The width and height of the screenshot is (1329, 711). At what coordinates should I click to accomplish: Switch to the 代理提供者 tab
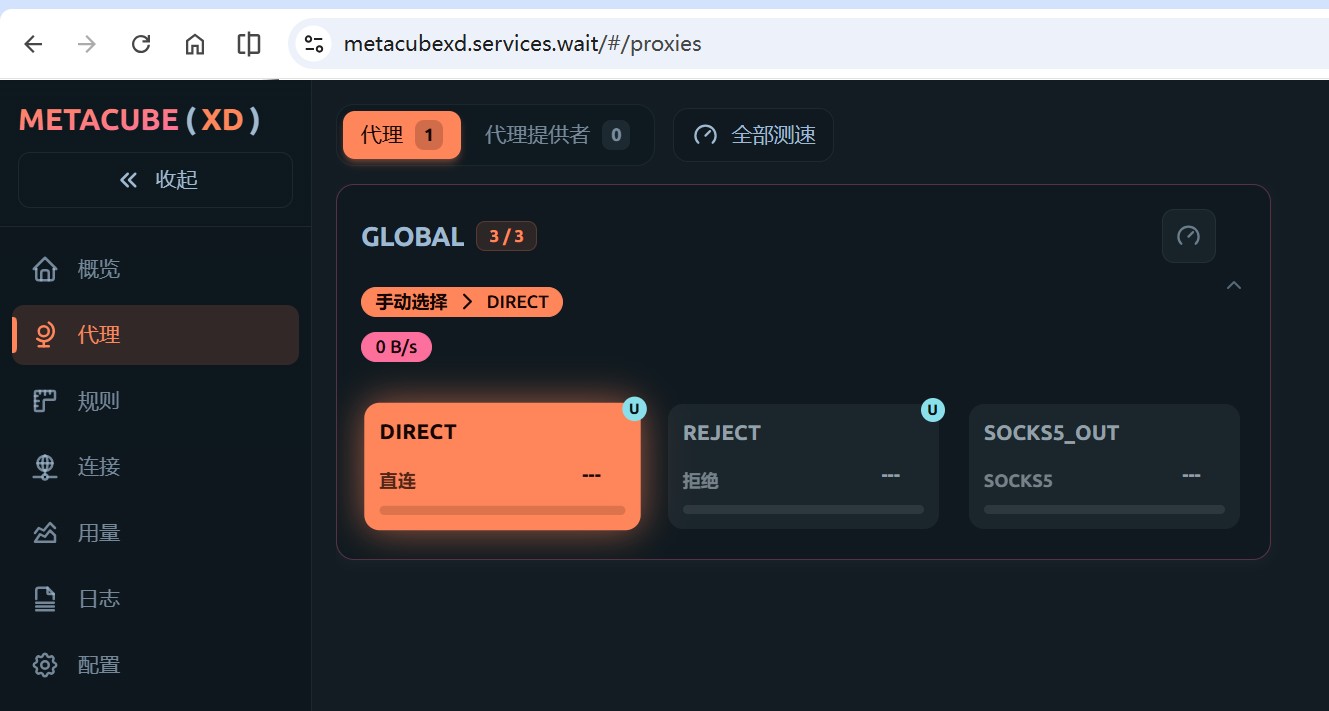tap(556, 135)
